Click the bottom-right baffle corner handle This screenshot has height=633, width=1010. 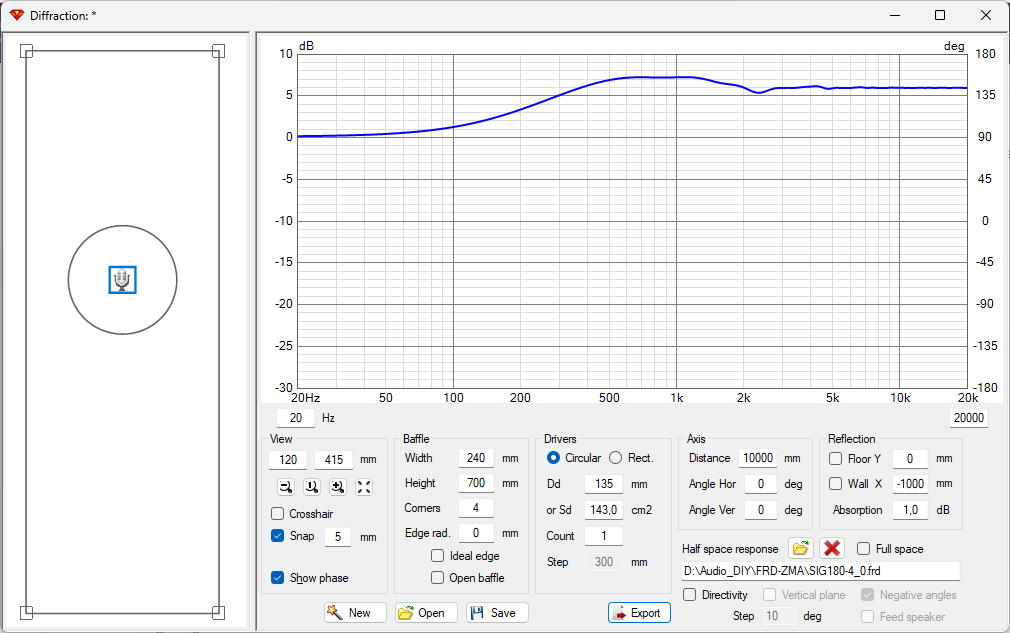(x=218, y=612)
